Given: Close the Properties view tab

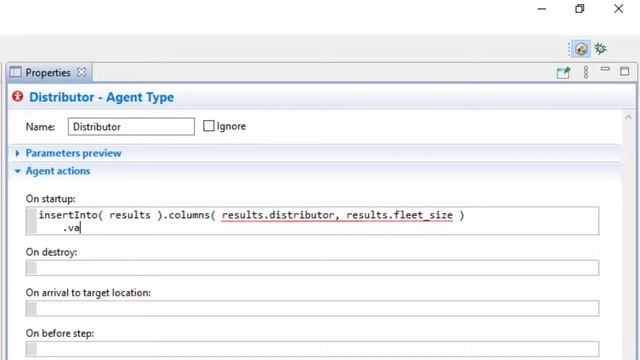Looking at the screenshot, I should 82,72.
